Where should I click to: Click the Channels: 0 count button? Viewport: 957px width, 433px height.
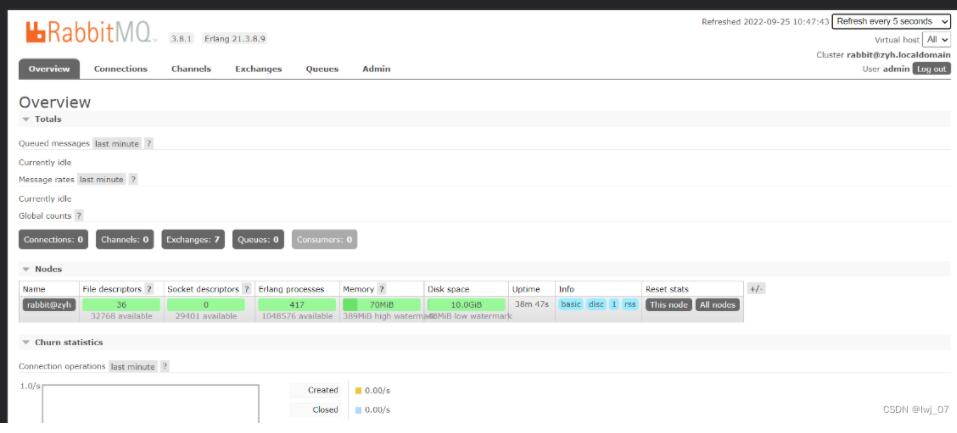point(125,239)
